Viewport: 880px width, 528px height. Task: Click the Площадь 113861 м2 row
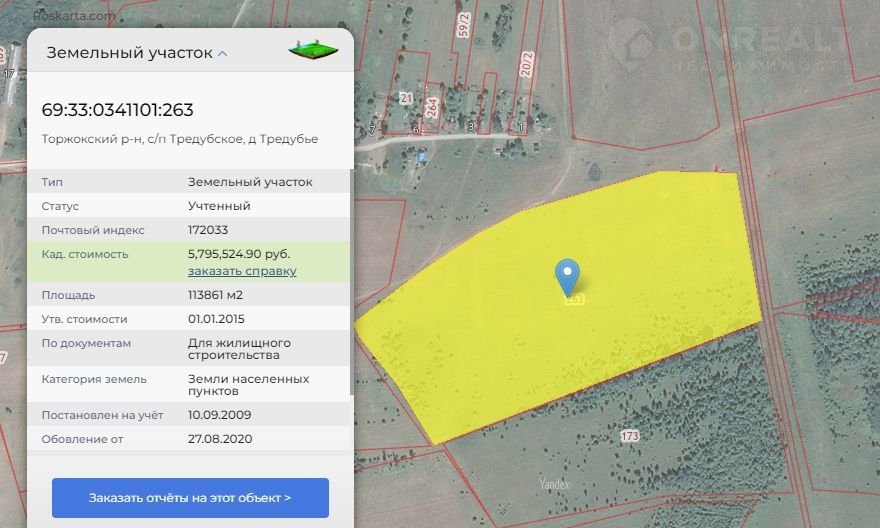tap(190, 295)
